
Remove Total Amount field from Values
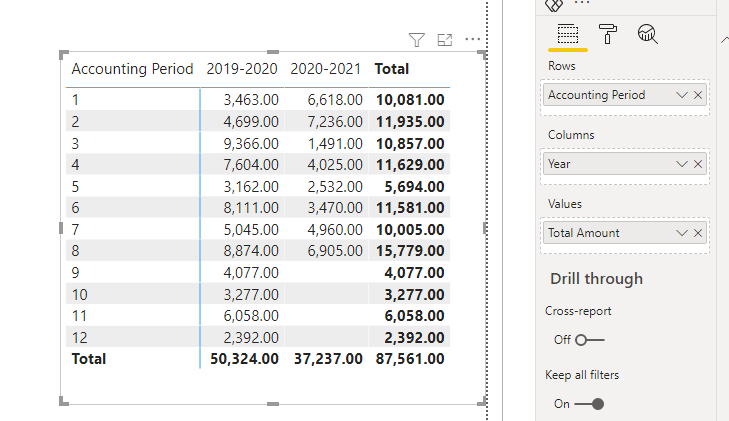698,233
